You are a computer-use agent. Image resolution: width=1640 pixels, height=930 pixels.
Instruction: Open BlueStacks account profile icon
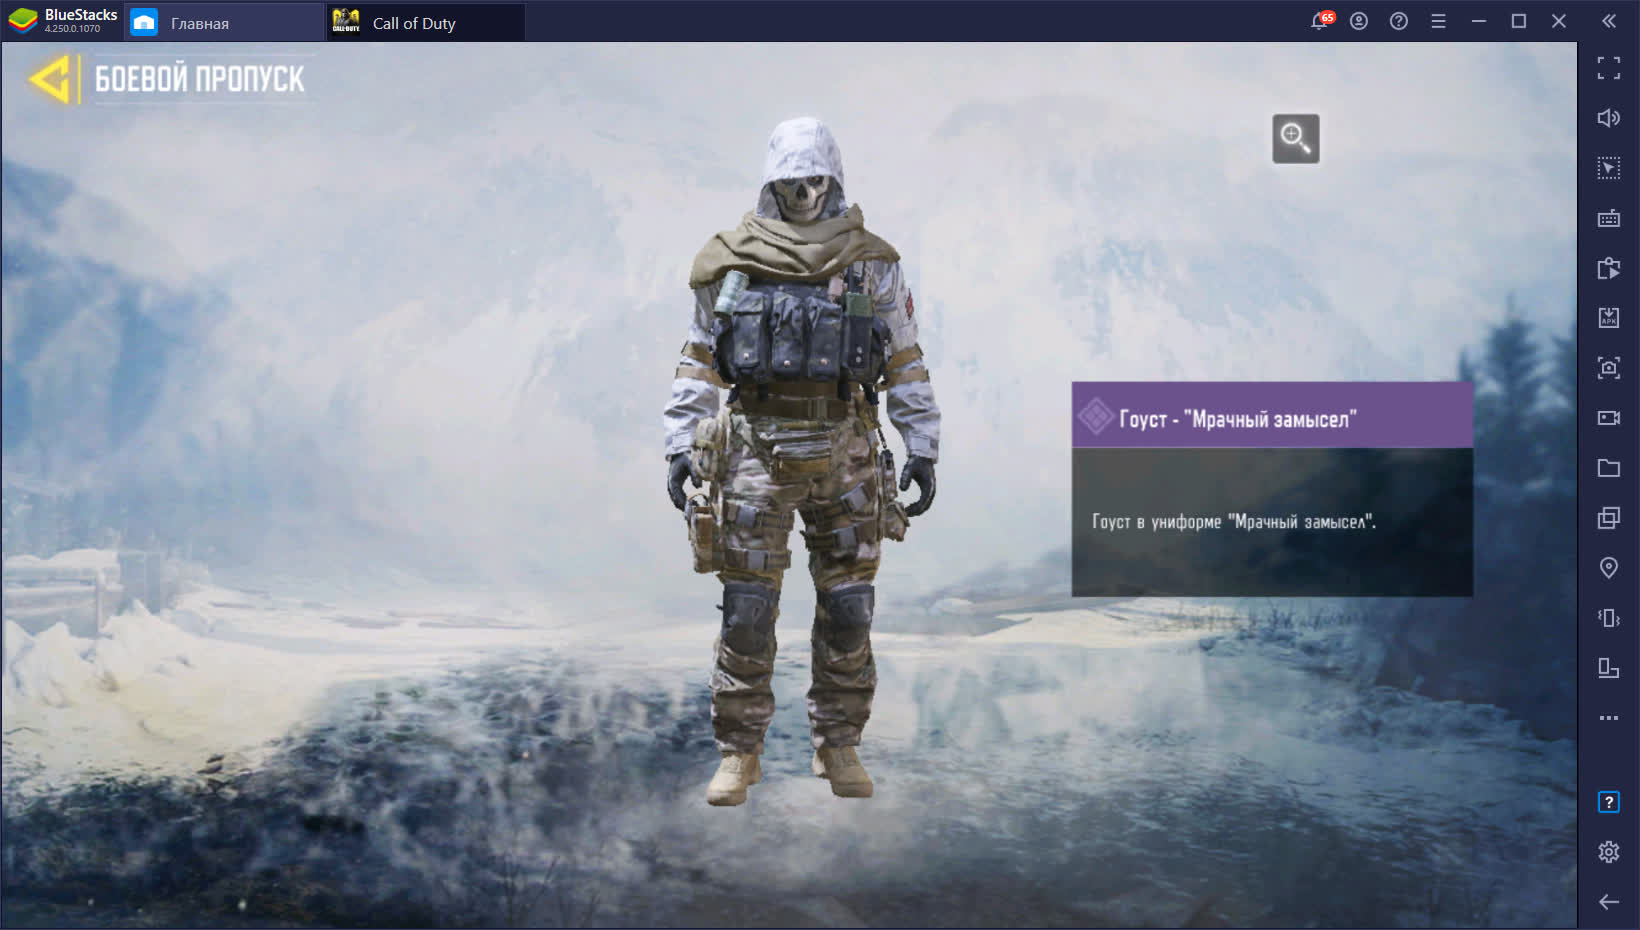1359,21
